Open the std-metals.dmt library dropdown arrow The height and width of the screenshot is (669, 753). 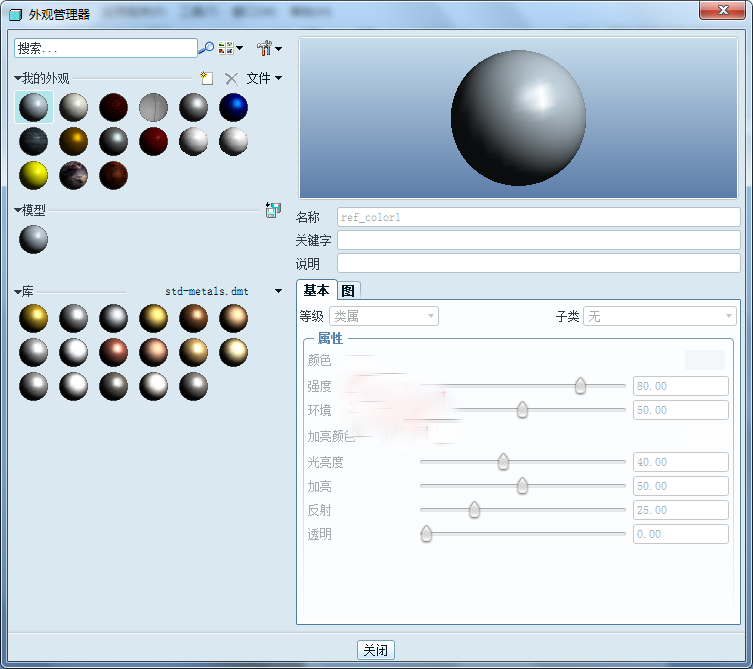(278, 291)
